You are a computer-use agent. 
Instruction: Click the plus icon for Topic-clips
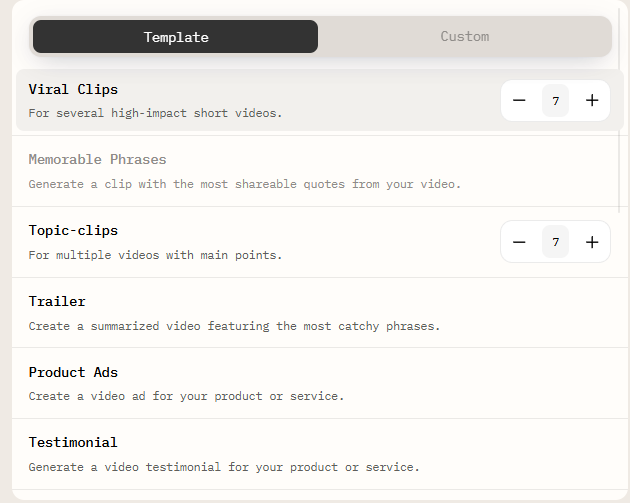tap(592, 242)
